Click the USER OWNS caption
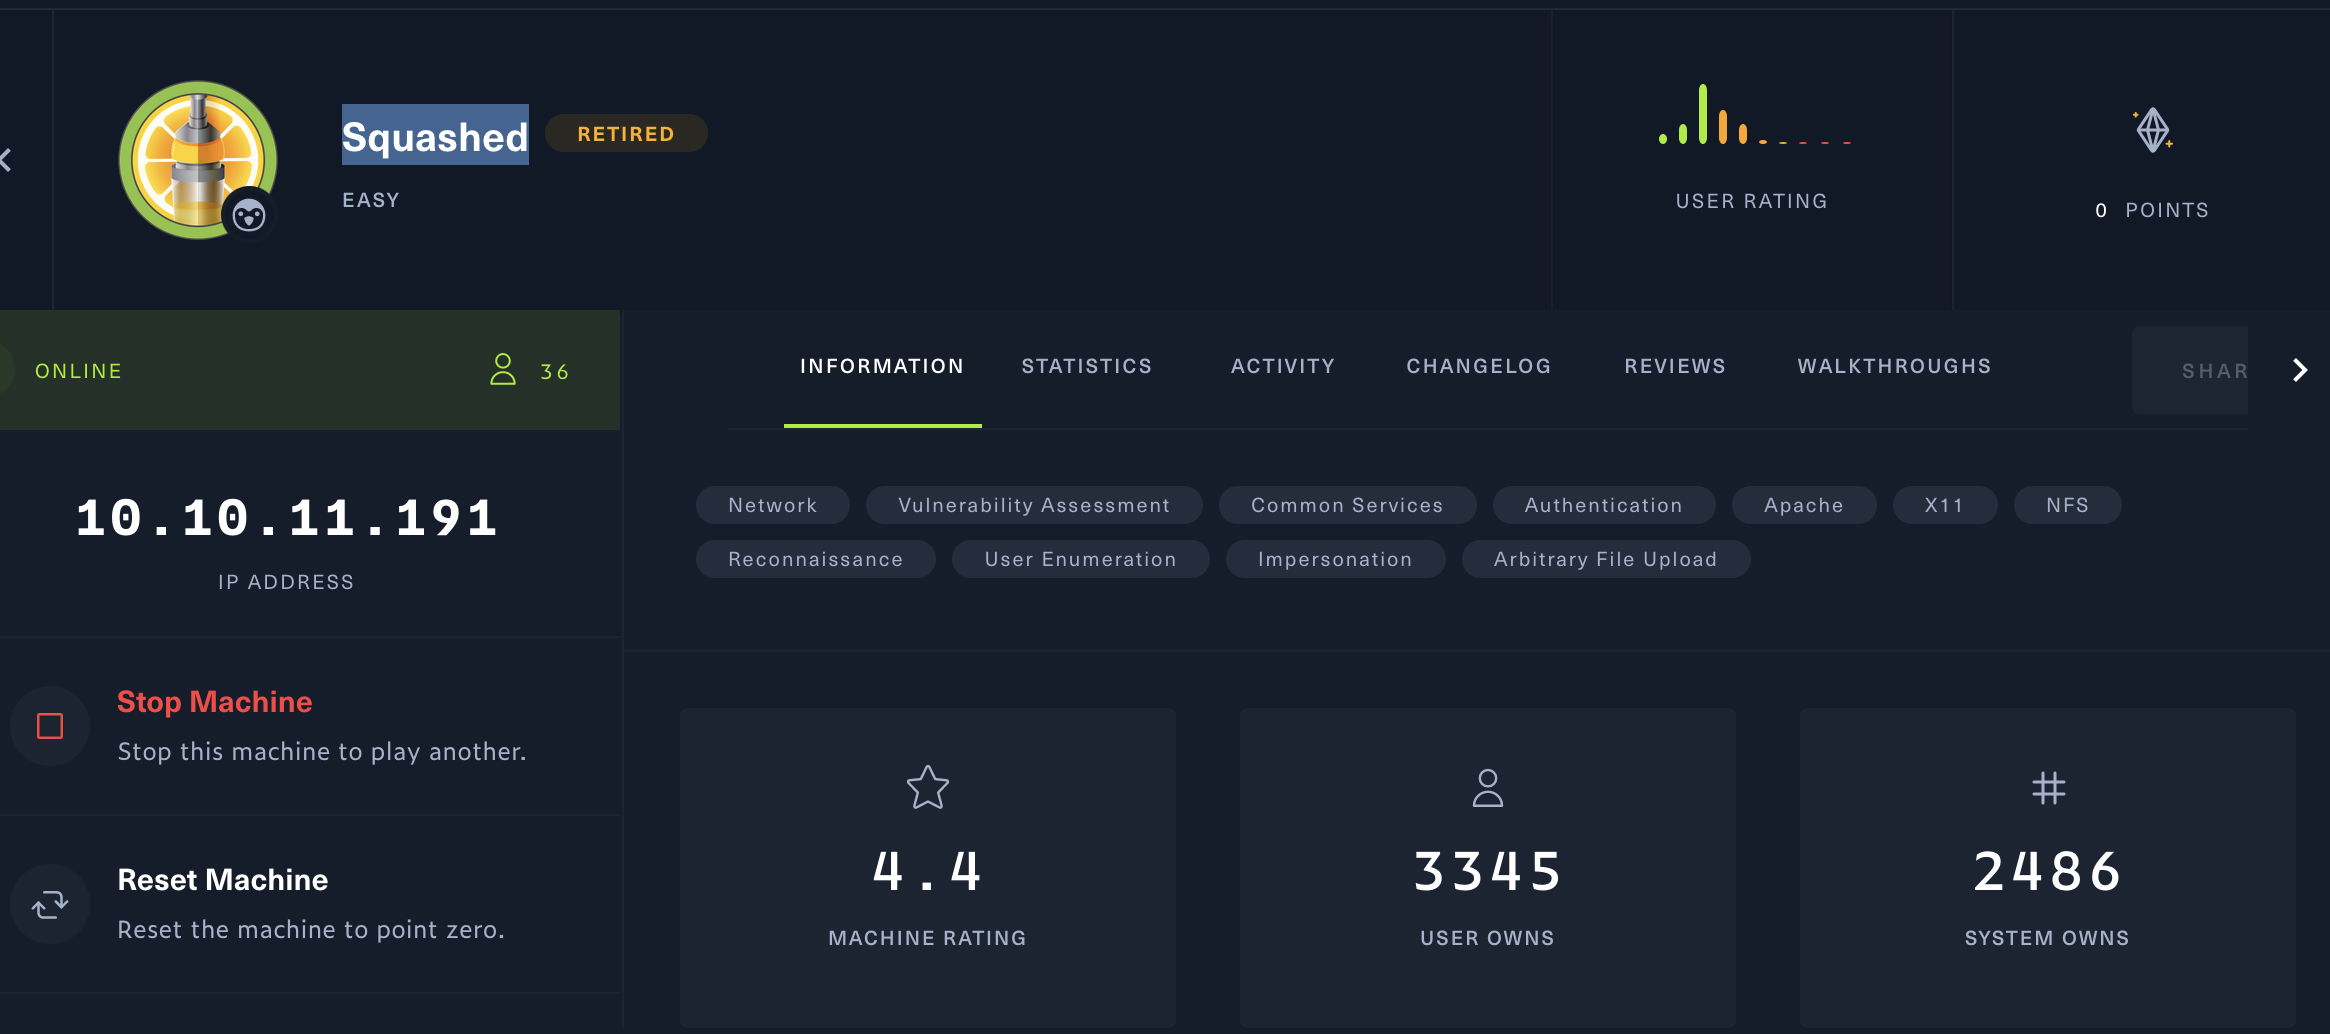This screenshot has width=2330, height=1034. point(1488,938)
